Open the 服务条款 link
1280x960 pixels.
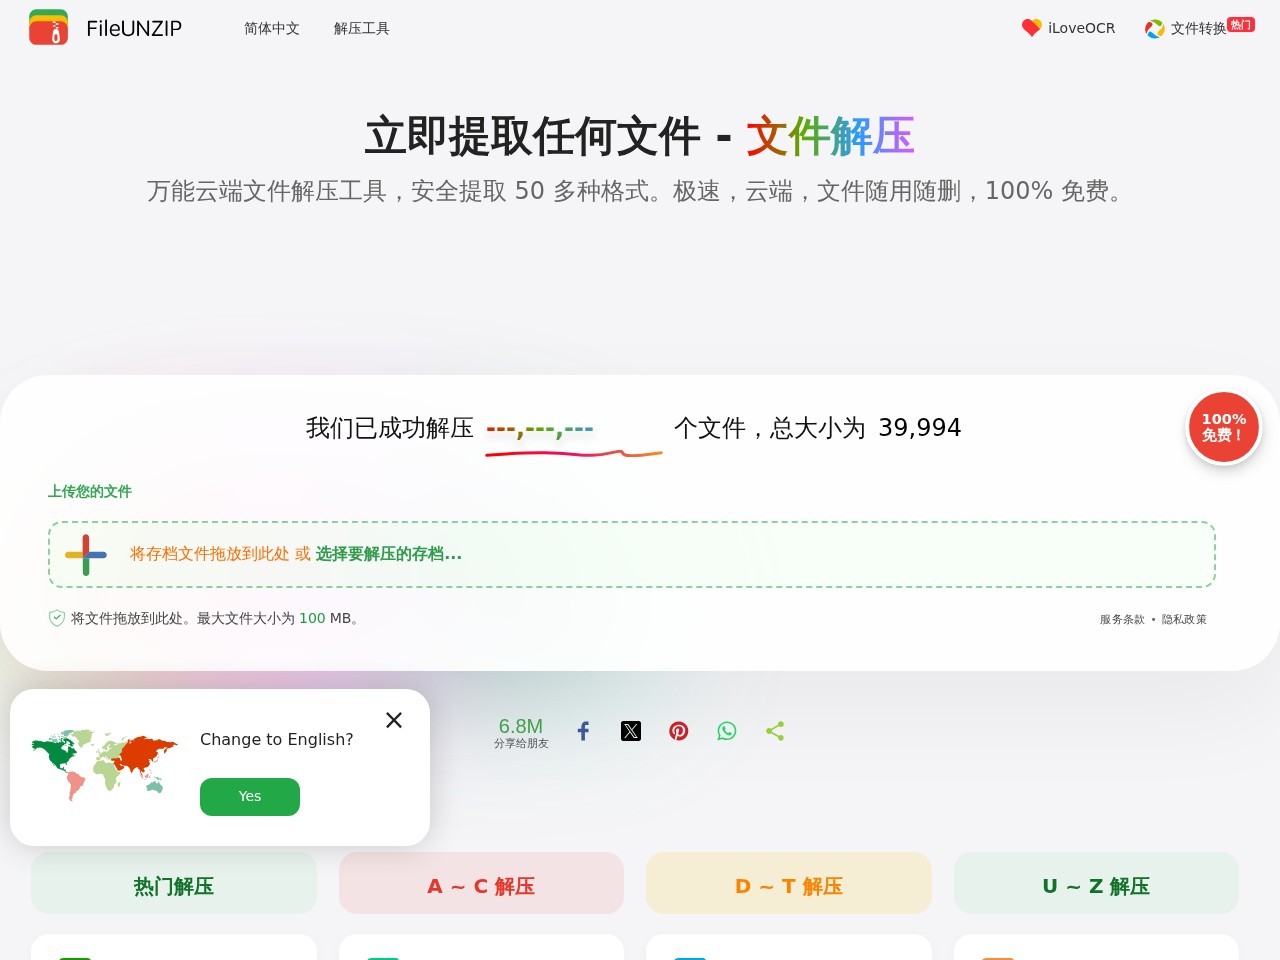pos(1122,619)
